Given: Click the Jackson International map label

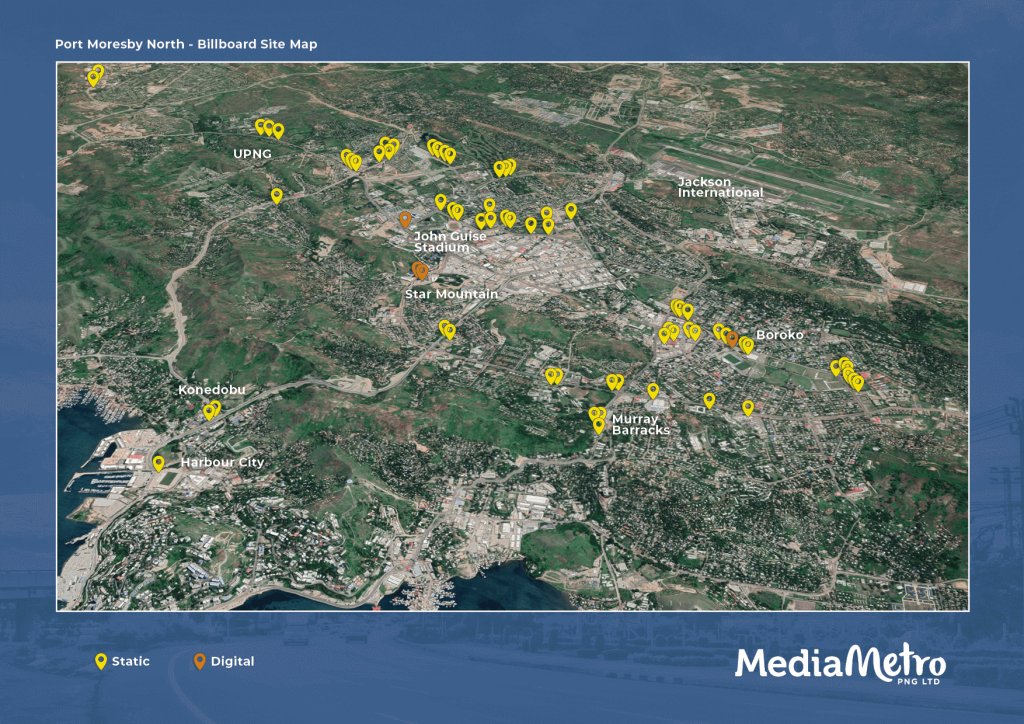Looking at the screenshot, I should 720,187.
